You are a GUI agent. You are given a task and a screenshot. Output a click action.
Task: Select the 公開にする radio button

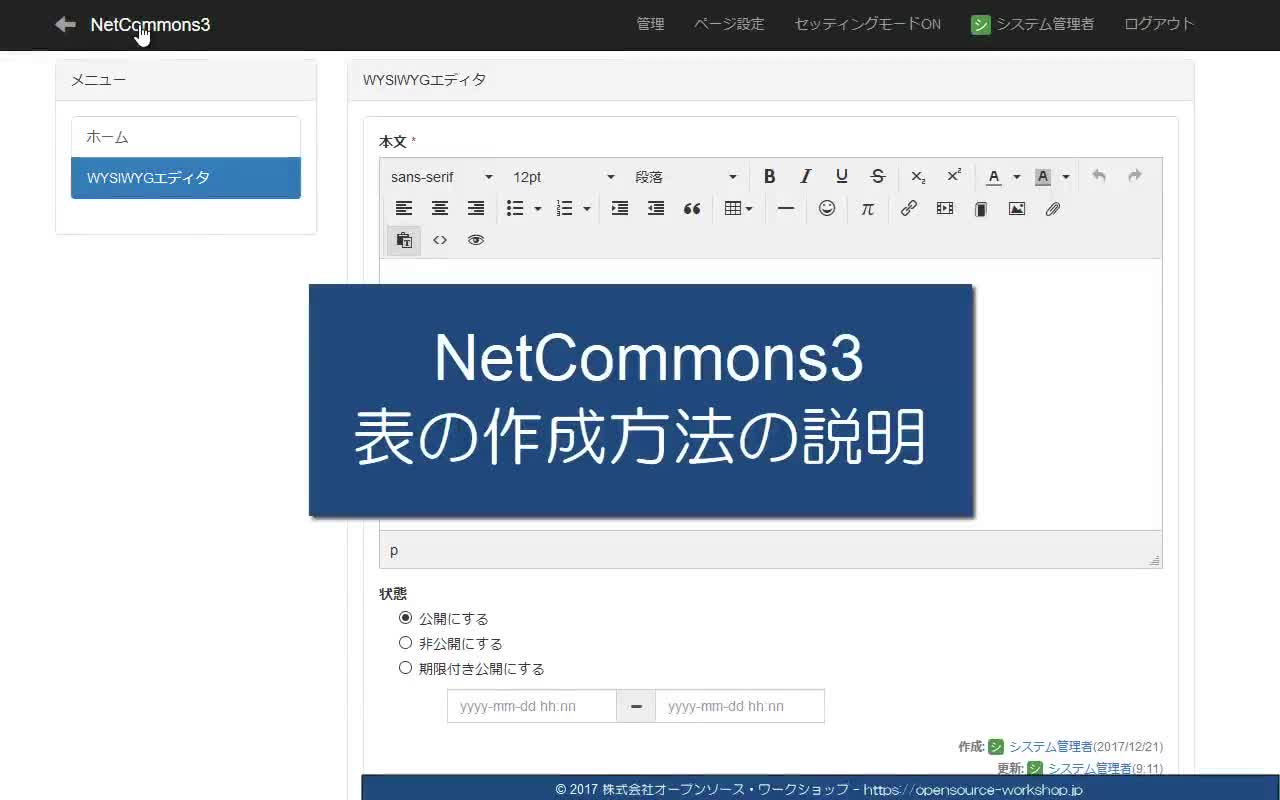pyautogui.click(x=405, y=618)
